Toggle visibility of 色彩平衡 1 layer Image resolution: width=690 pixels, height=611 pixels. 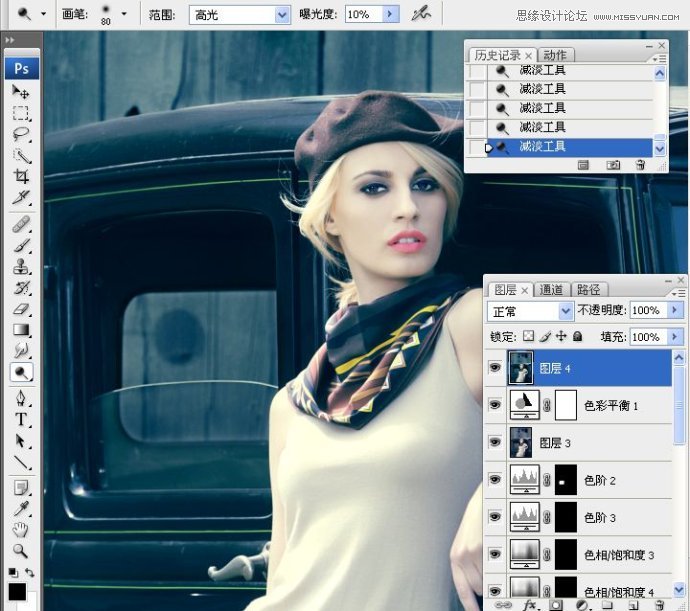[496, 405]
